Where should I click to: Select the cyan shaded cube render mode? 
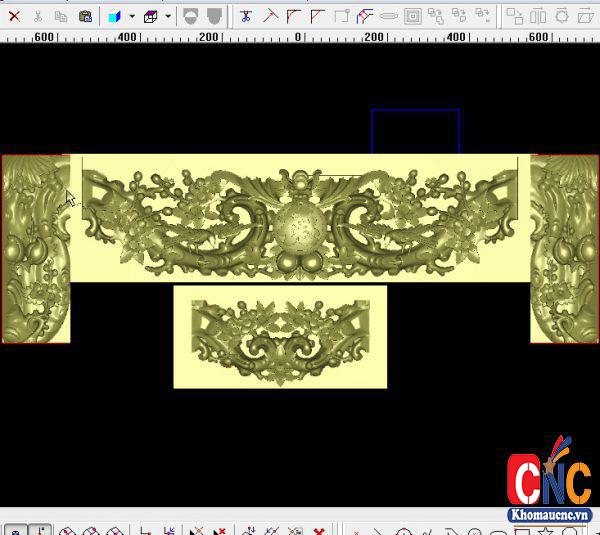coord(114,16)
